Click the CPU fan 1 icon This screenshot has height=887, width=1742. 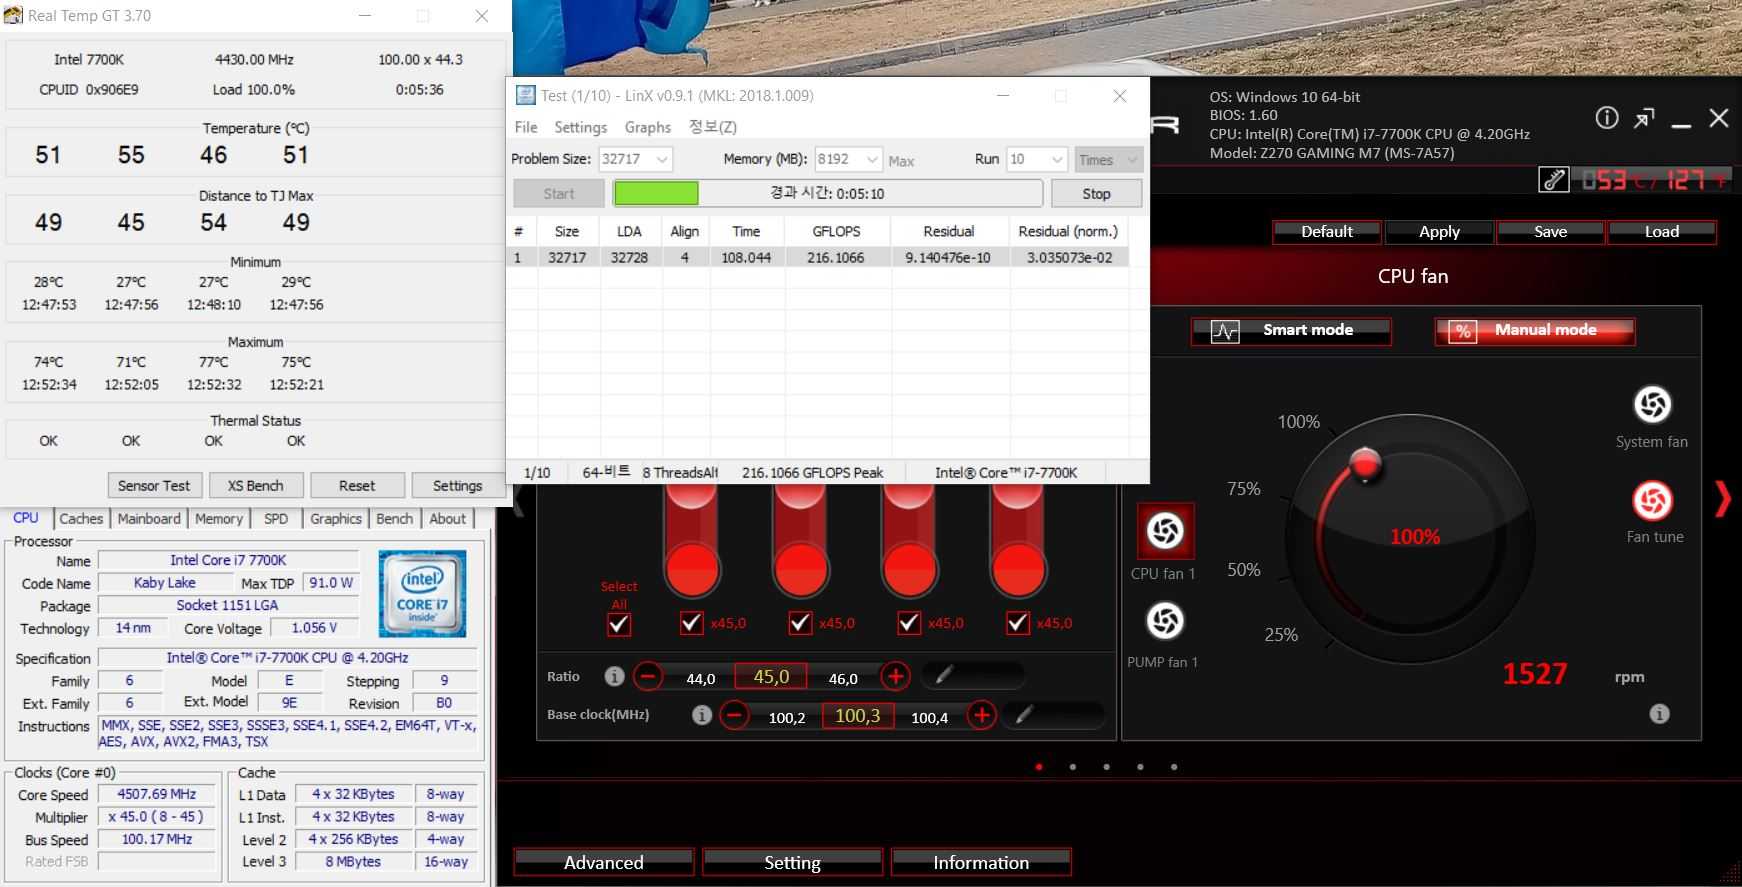tap(1165, 531)
